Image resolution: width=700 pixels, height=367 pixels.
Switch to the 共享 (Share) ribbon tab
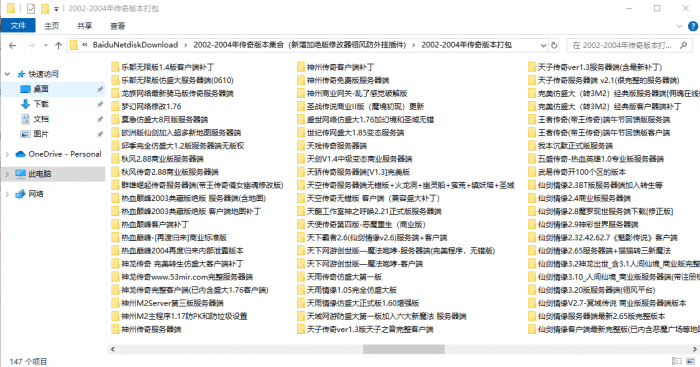84,26
